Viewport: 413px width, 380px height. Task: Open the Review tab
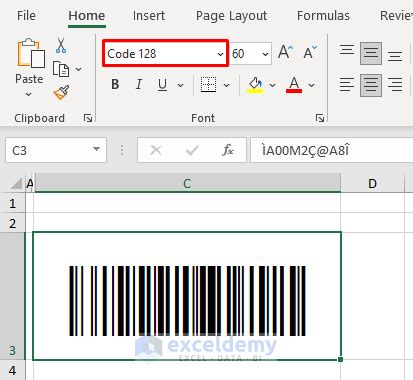(396, 16)
